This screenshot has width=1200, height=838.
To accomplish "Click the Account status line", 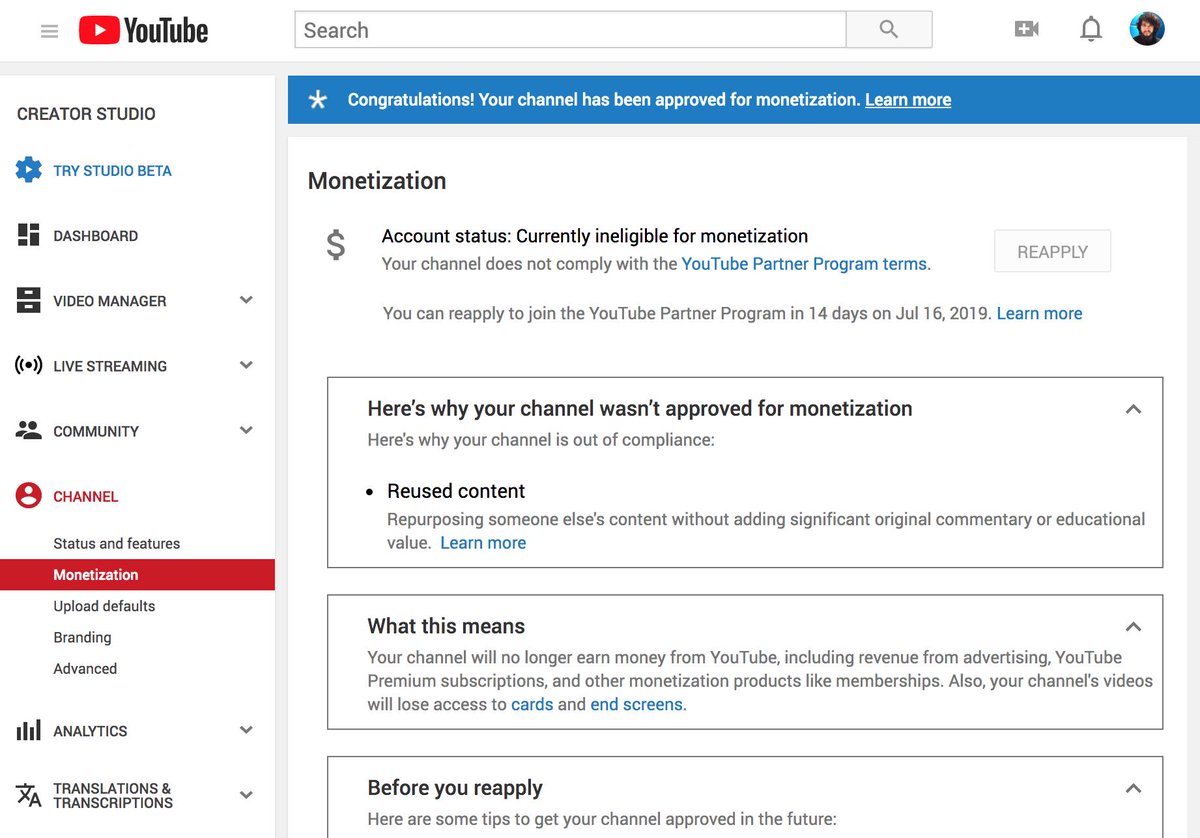I will pos(595,236).
